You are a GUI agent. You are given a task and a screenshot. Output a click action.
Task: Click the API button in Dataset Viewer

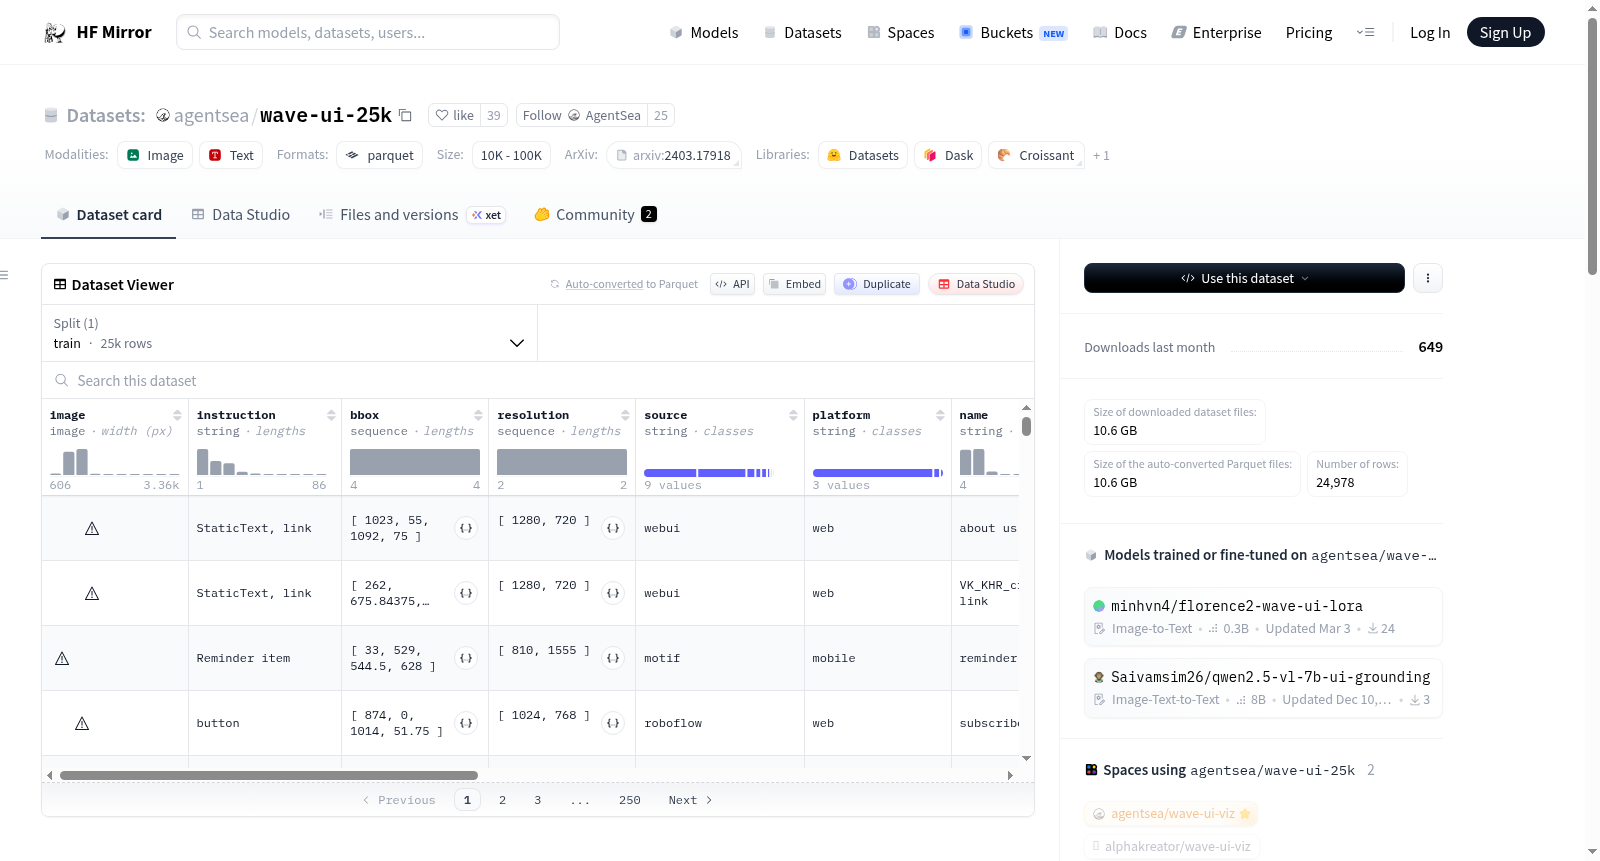pyautogui.click(x=732, y=284)
